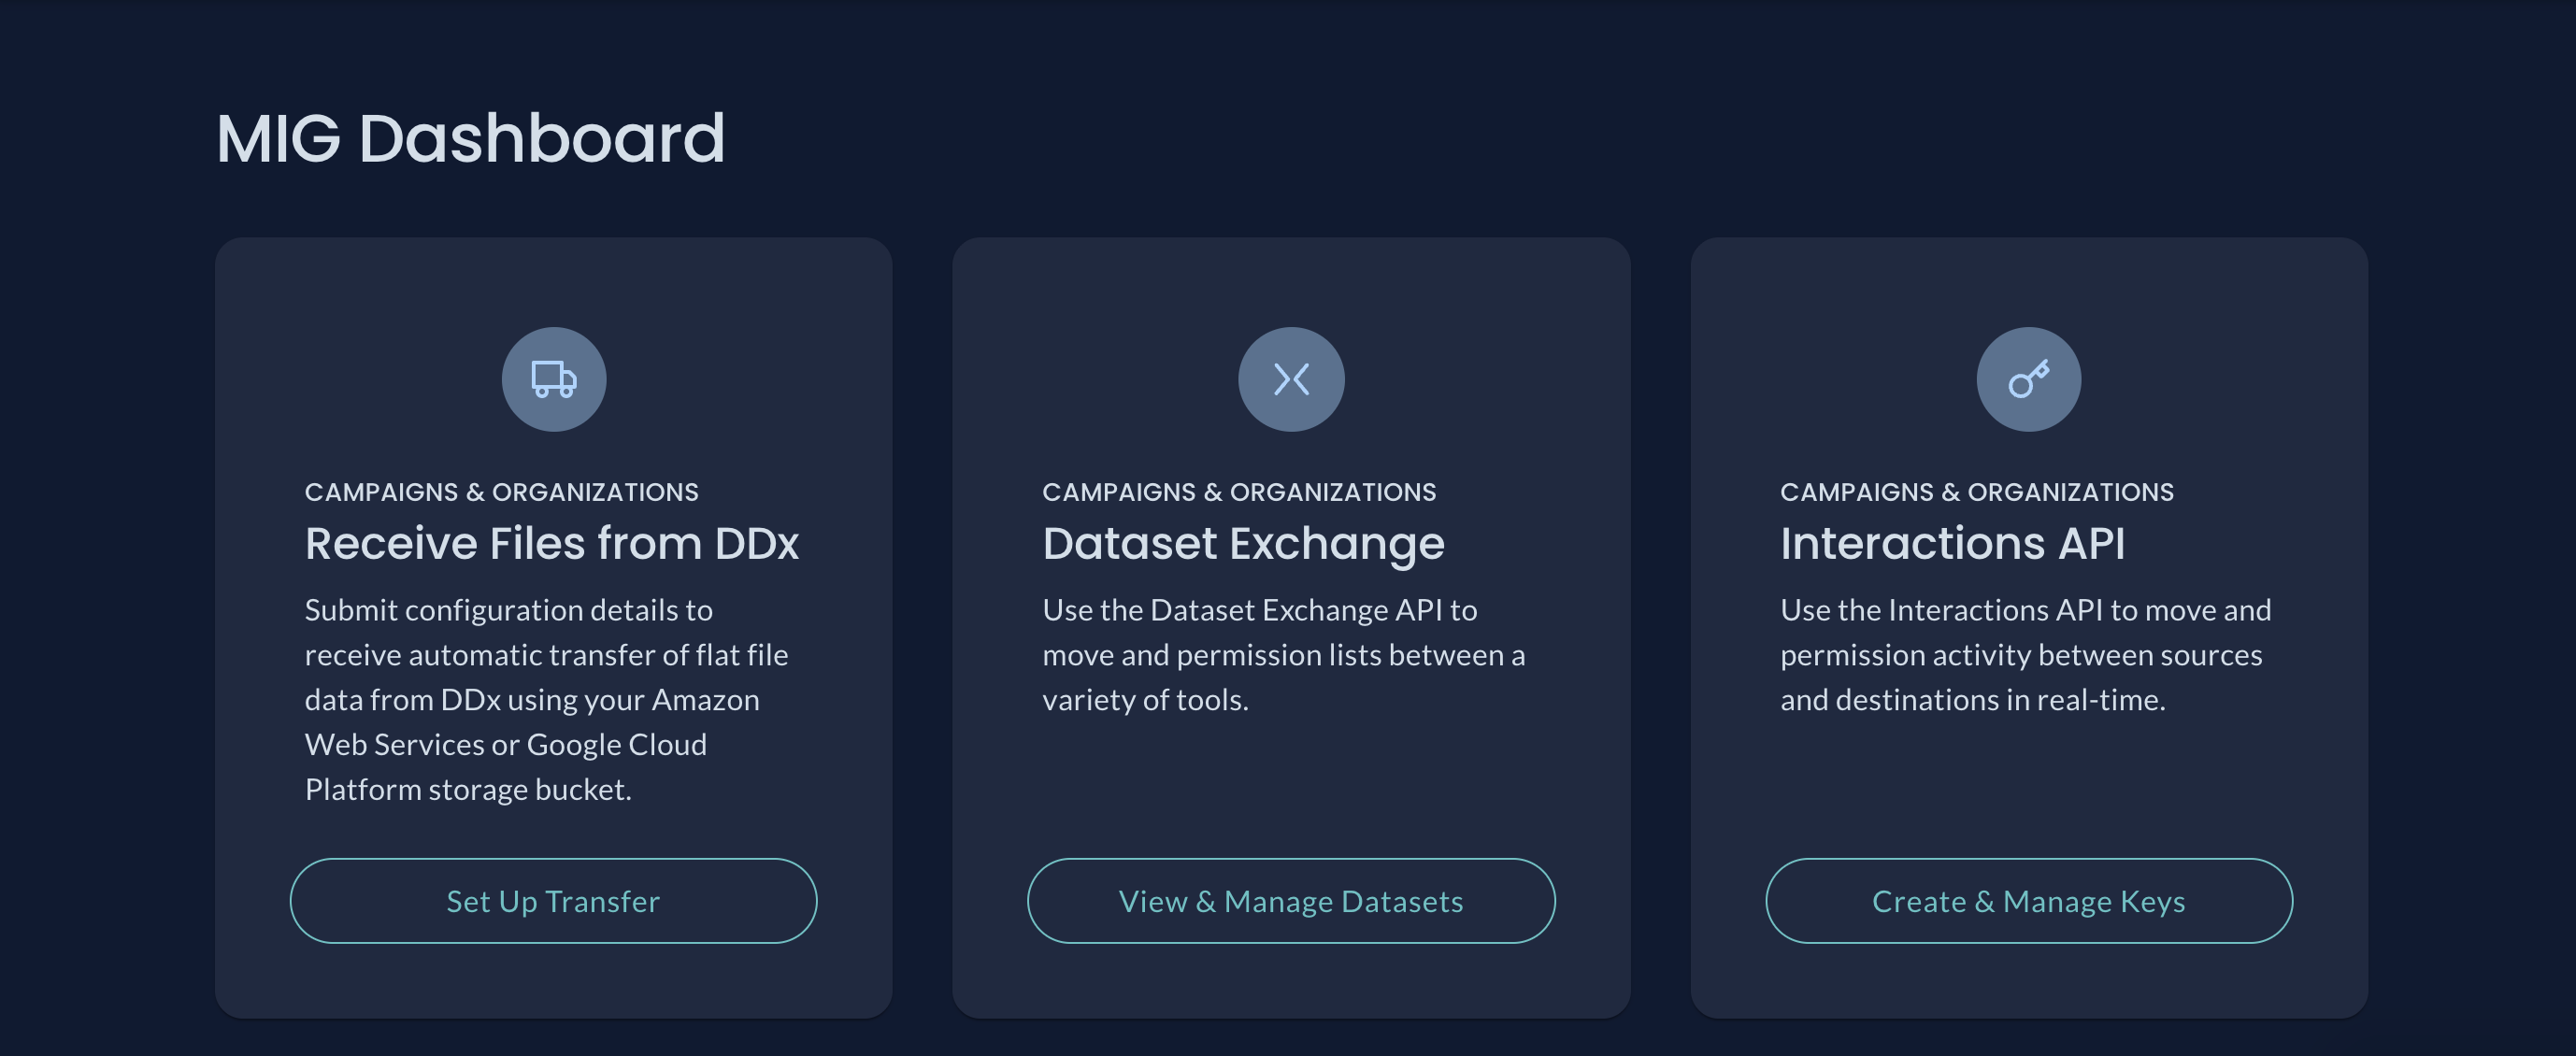Screen dimensions: 2576x1056
Task: Click 'permission activity' in Interactions description
Action: point(1905,655)
